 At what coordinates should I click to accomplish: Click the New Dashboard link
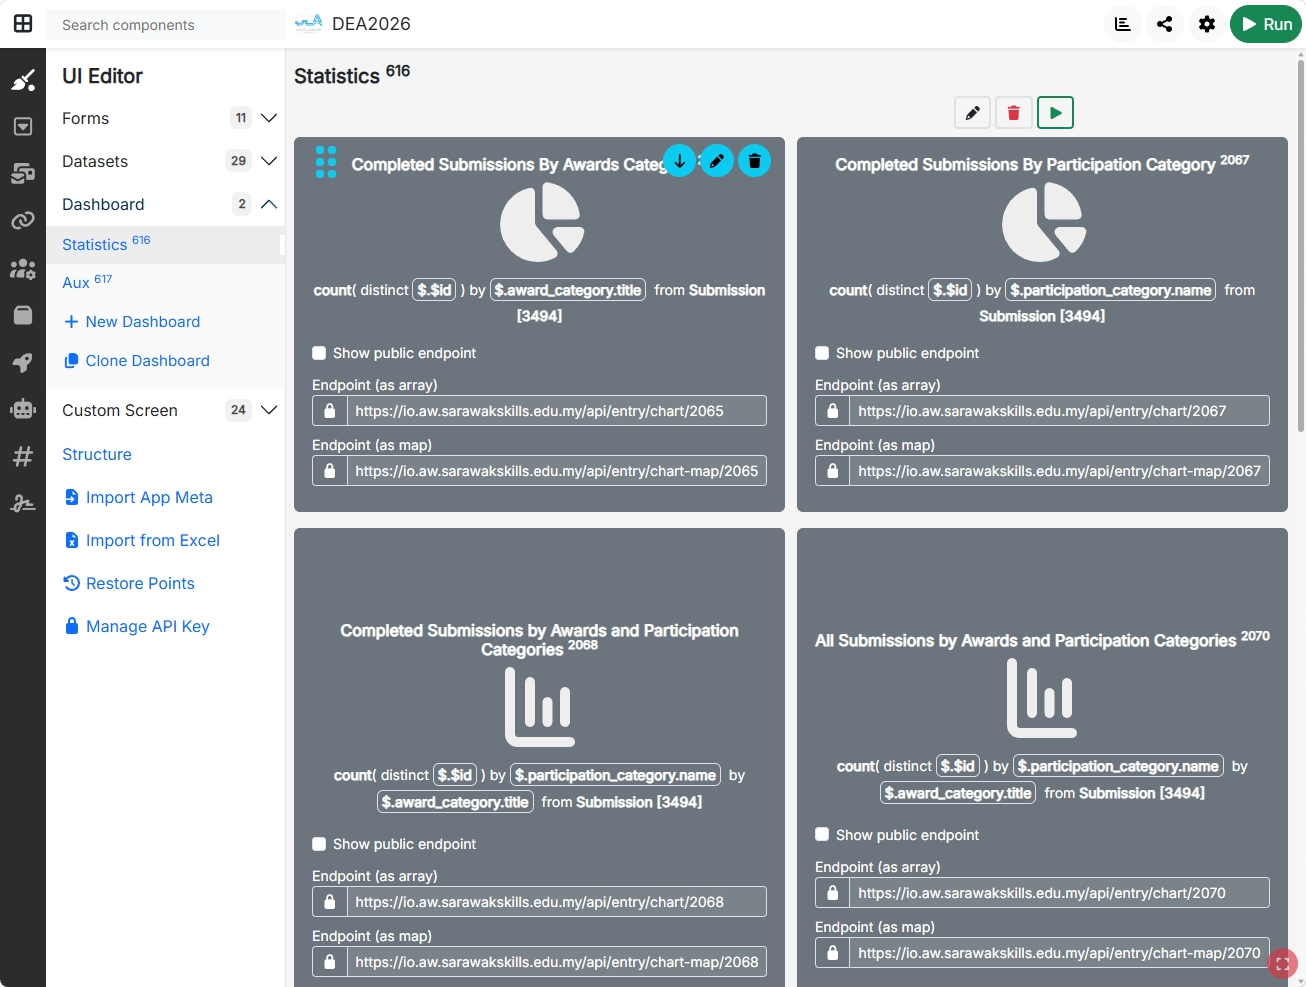[x=132, y=322]
